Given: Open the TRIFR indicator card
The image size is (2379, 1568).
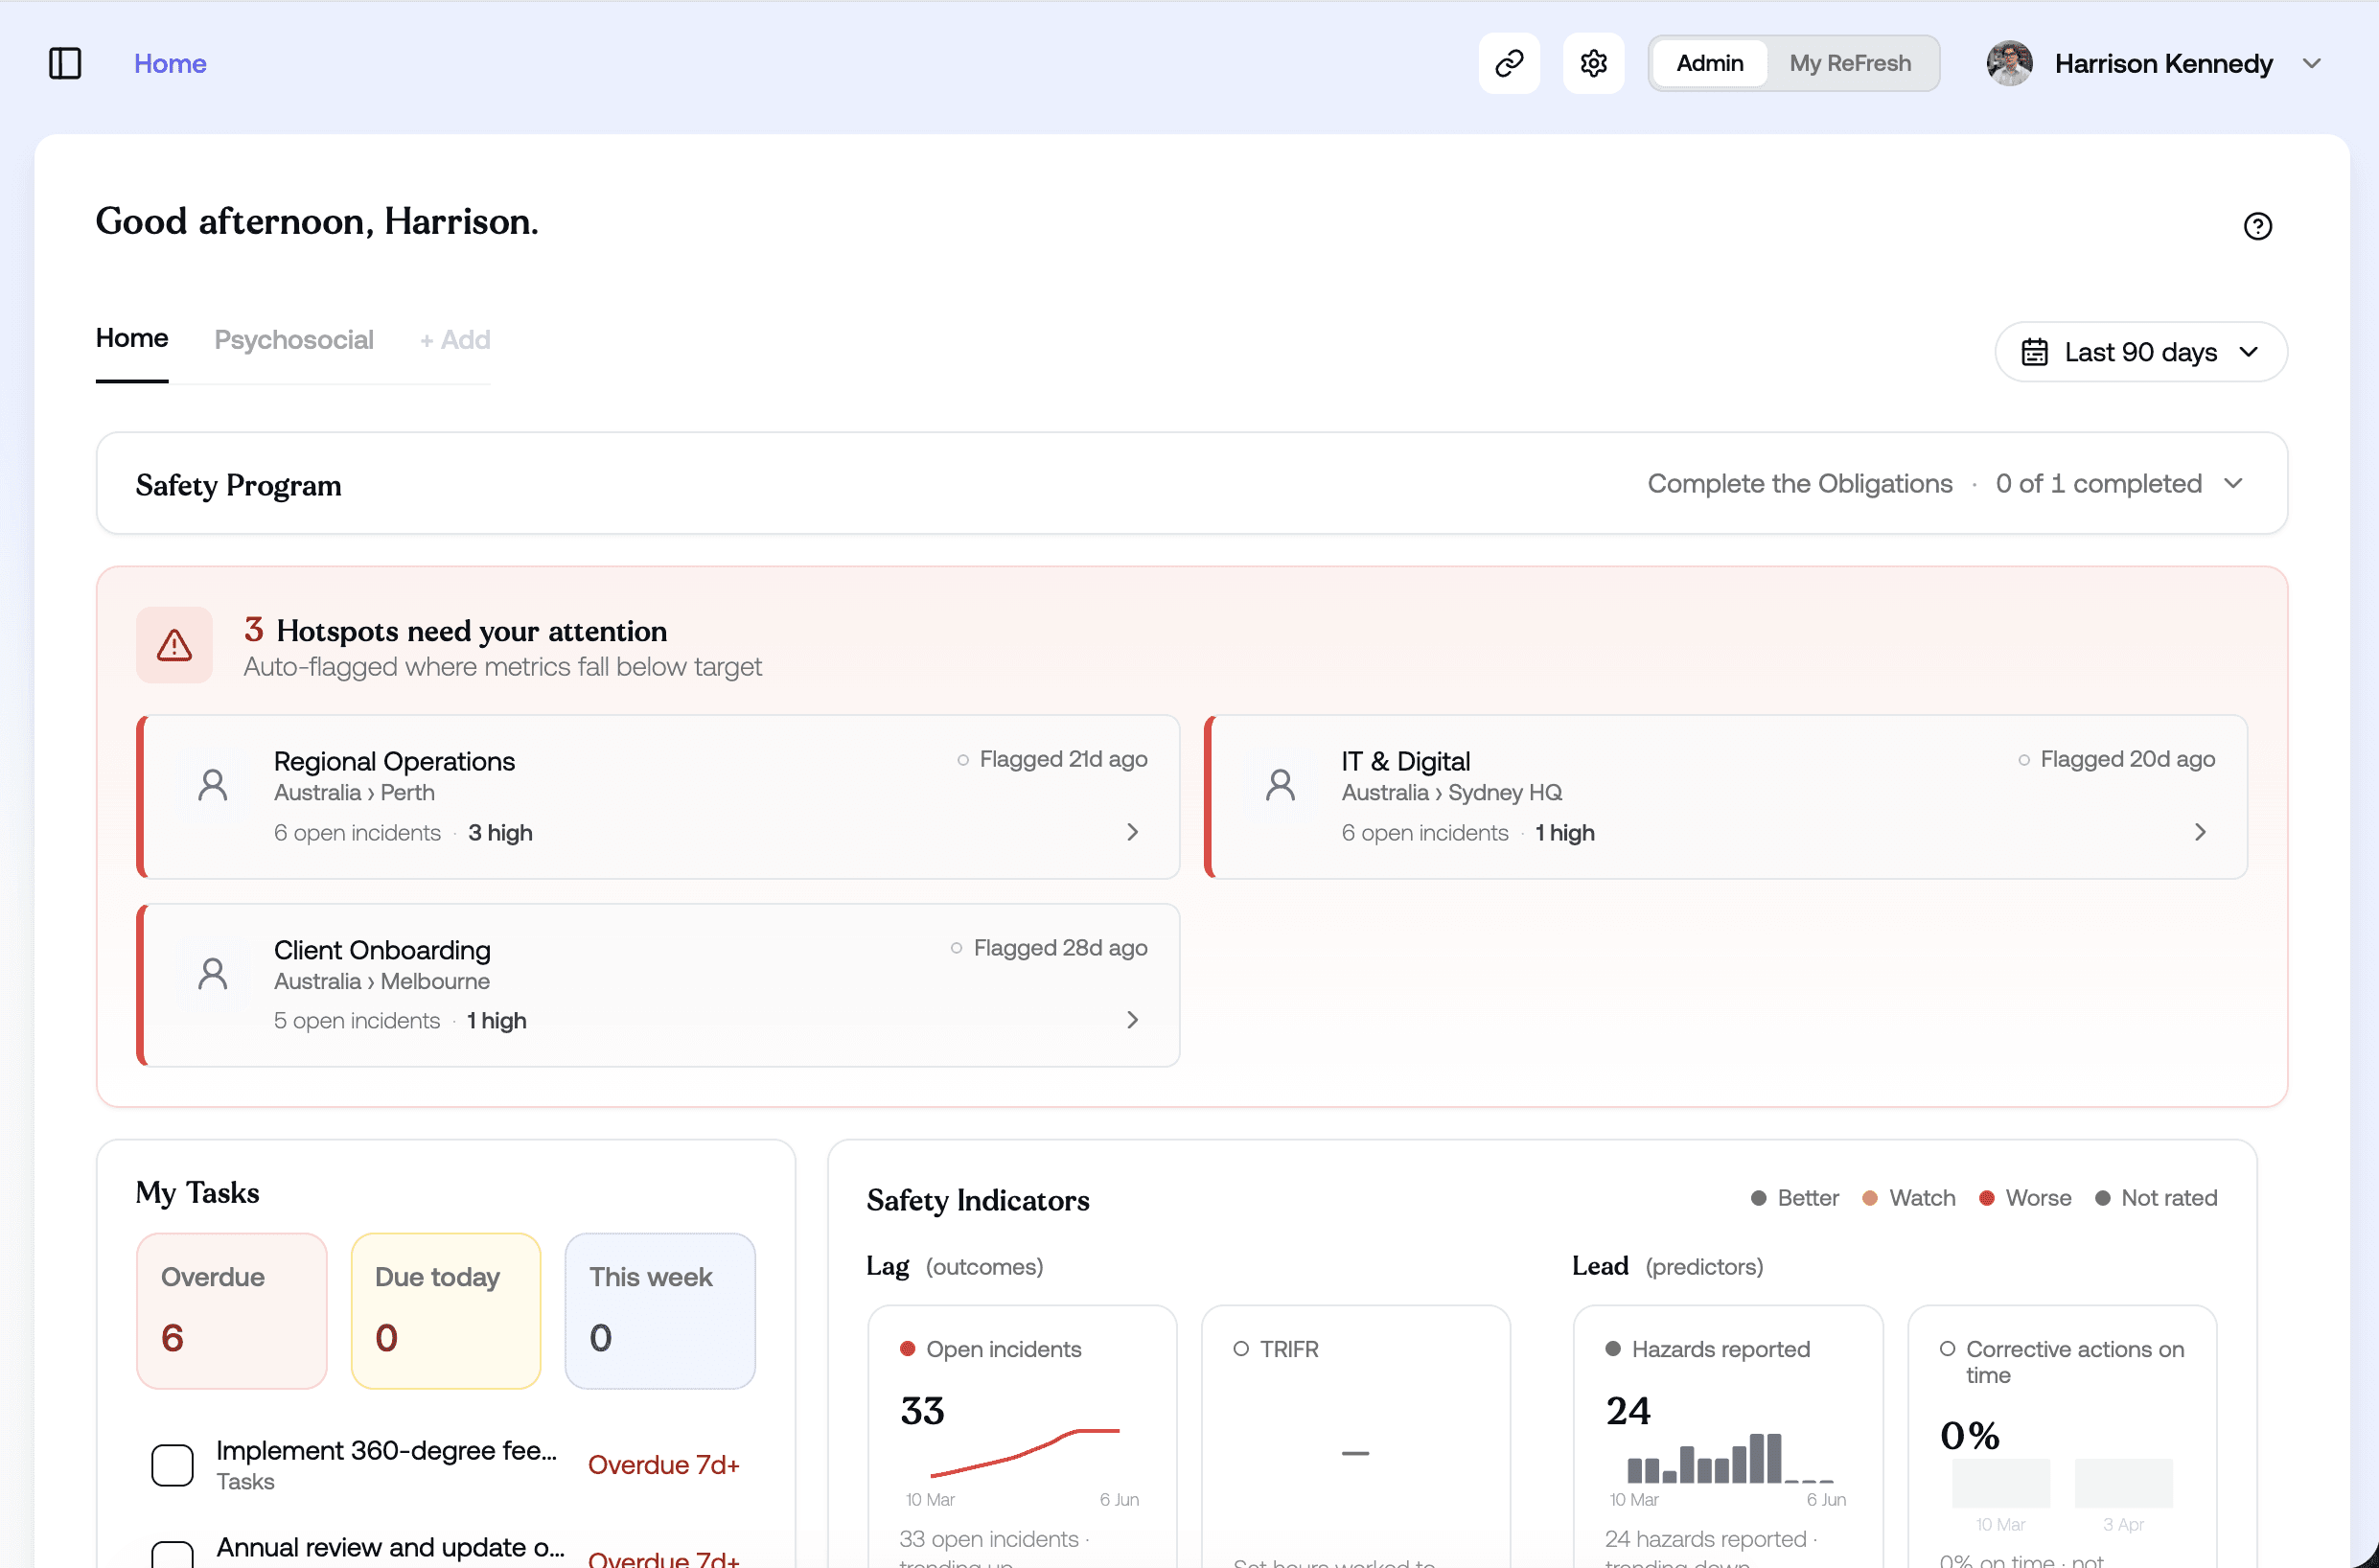Looking at the screenshot, I should coord(1356,1436).
